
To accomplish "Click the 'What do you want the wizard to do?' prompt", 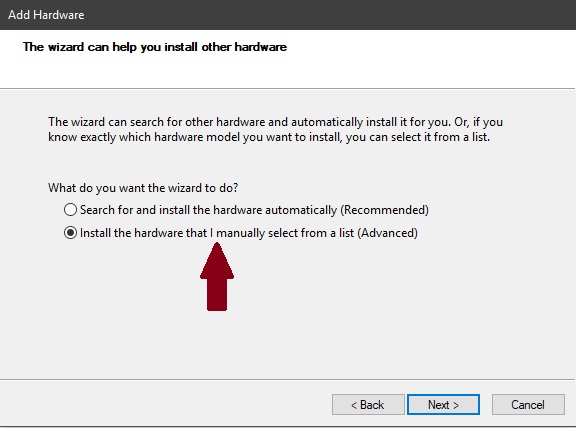I will 143,188.
